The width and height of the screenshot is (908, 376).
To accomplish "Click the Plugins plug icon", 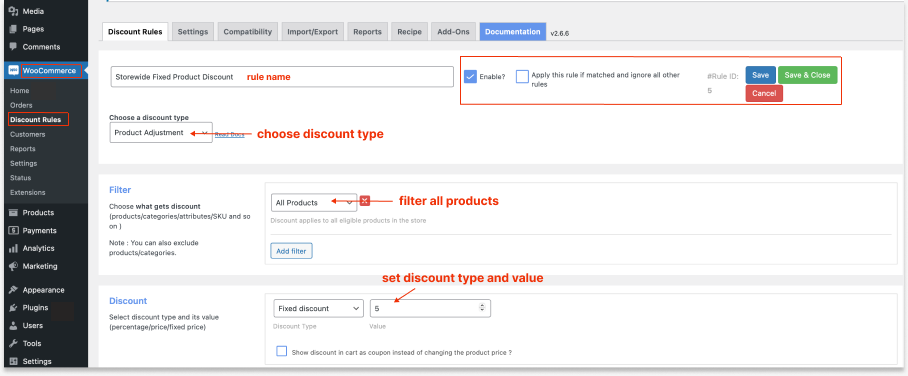I will click(13, 308).
